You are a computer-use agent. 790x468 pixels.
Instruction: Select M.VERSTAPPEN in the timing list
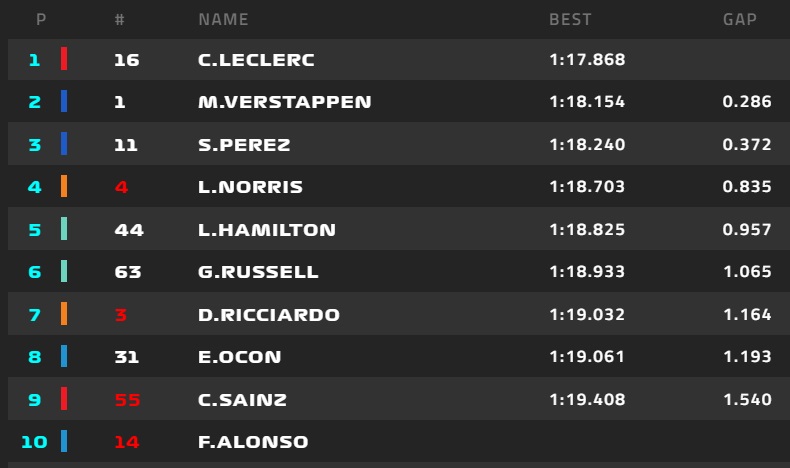[285, 102]
